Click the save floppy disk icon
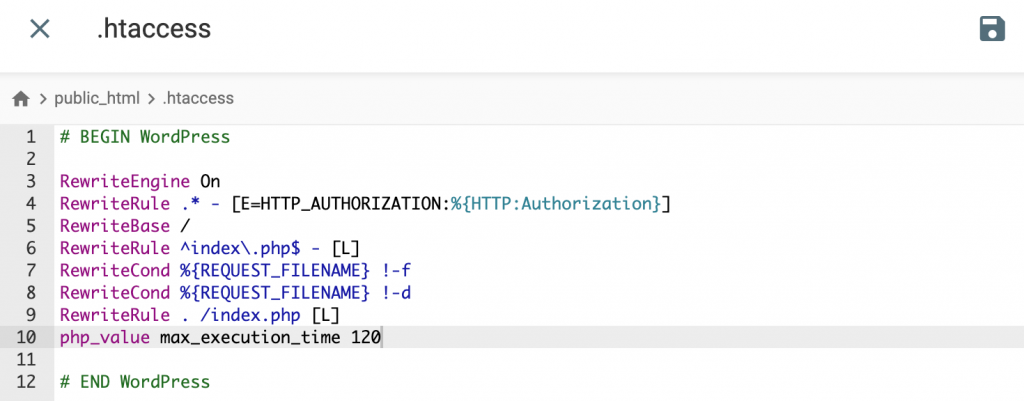This screenshot has height=401, width=1024. [991, 29]
